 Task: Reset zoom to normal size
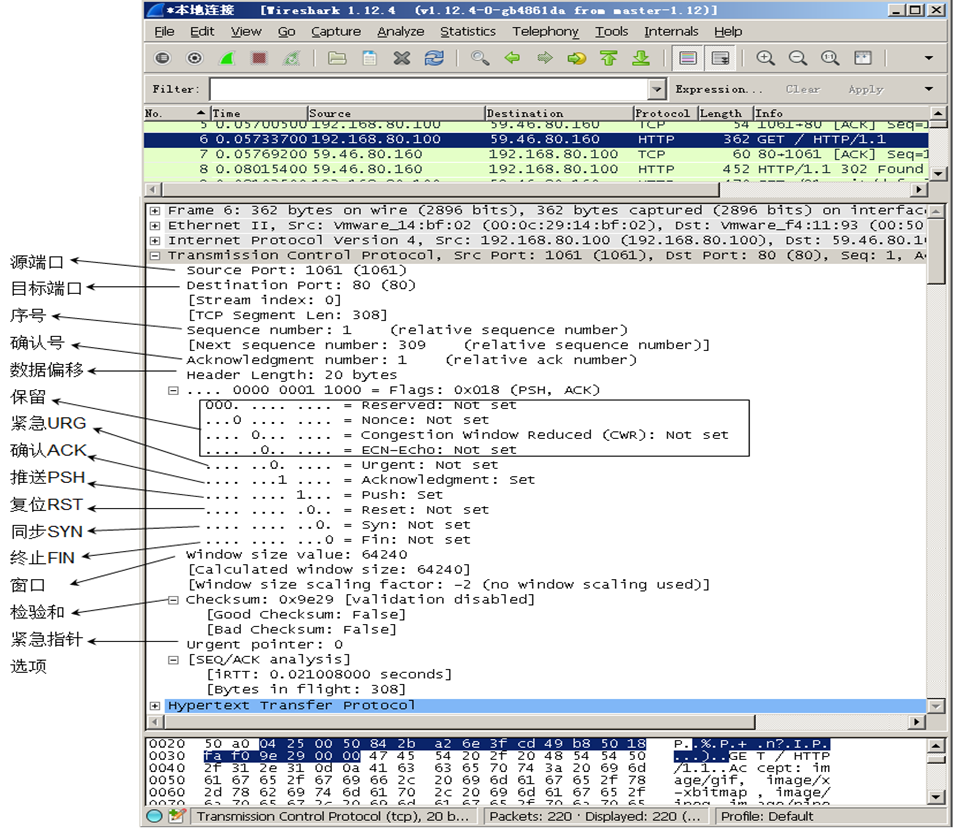tap(830, 58)
